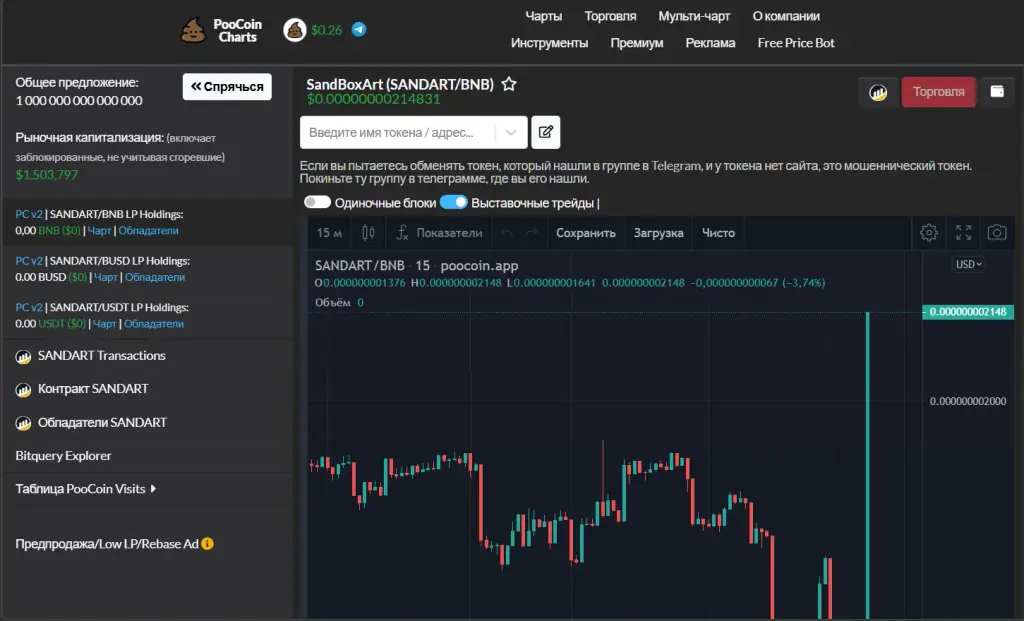Open the Чарты menu
1024x621 pixels.
[543, 16]
